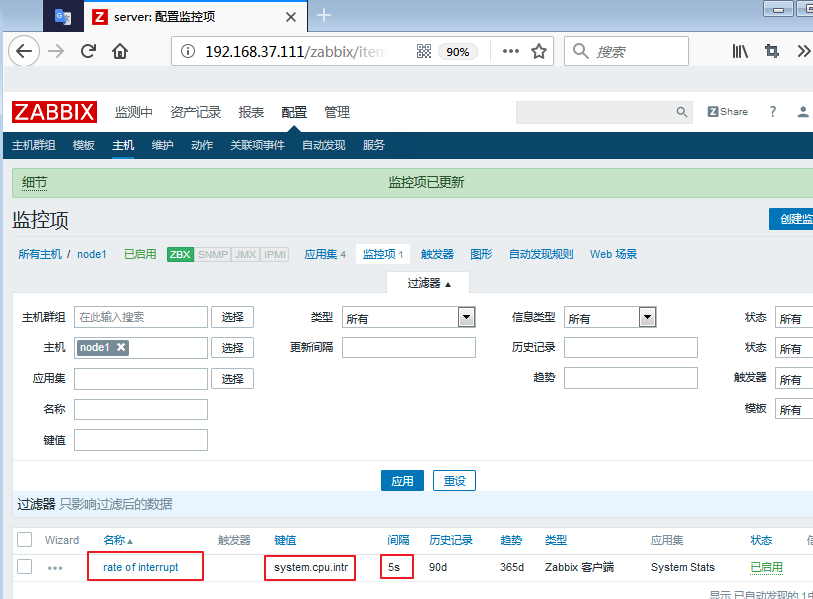This screenshot has width=813, height=599.
Task: Reload the page with refresh icon
Action: [x=89, y=51]
